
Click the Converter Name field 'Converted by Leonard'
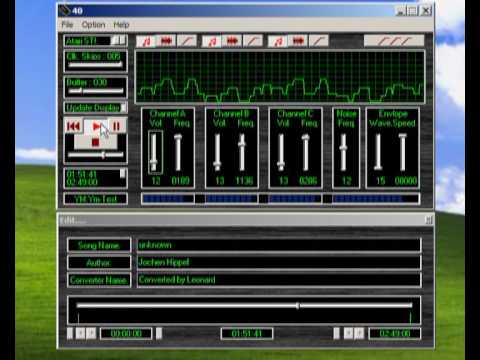[279, 280]
